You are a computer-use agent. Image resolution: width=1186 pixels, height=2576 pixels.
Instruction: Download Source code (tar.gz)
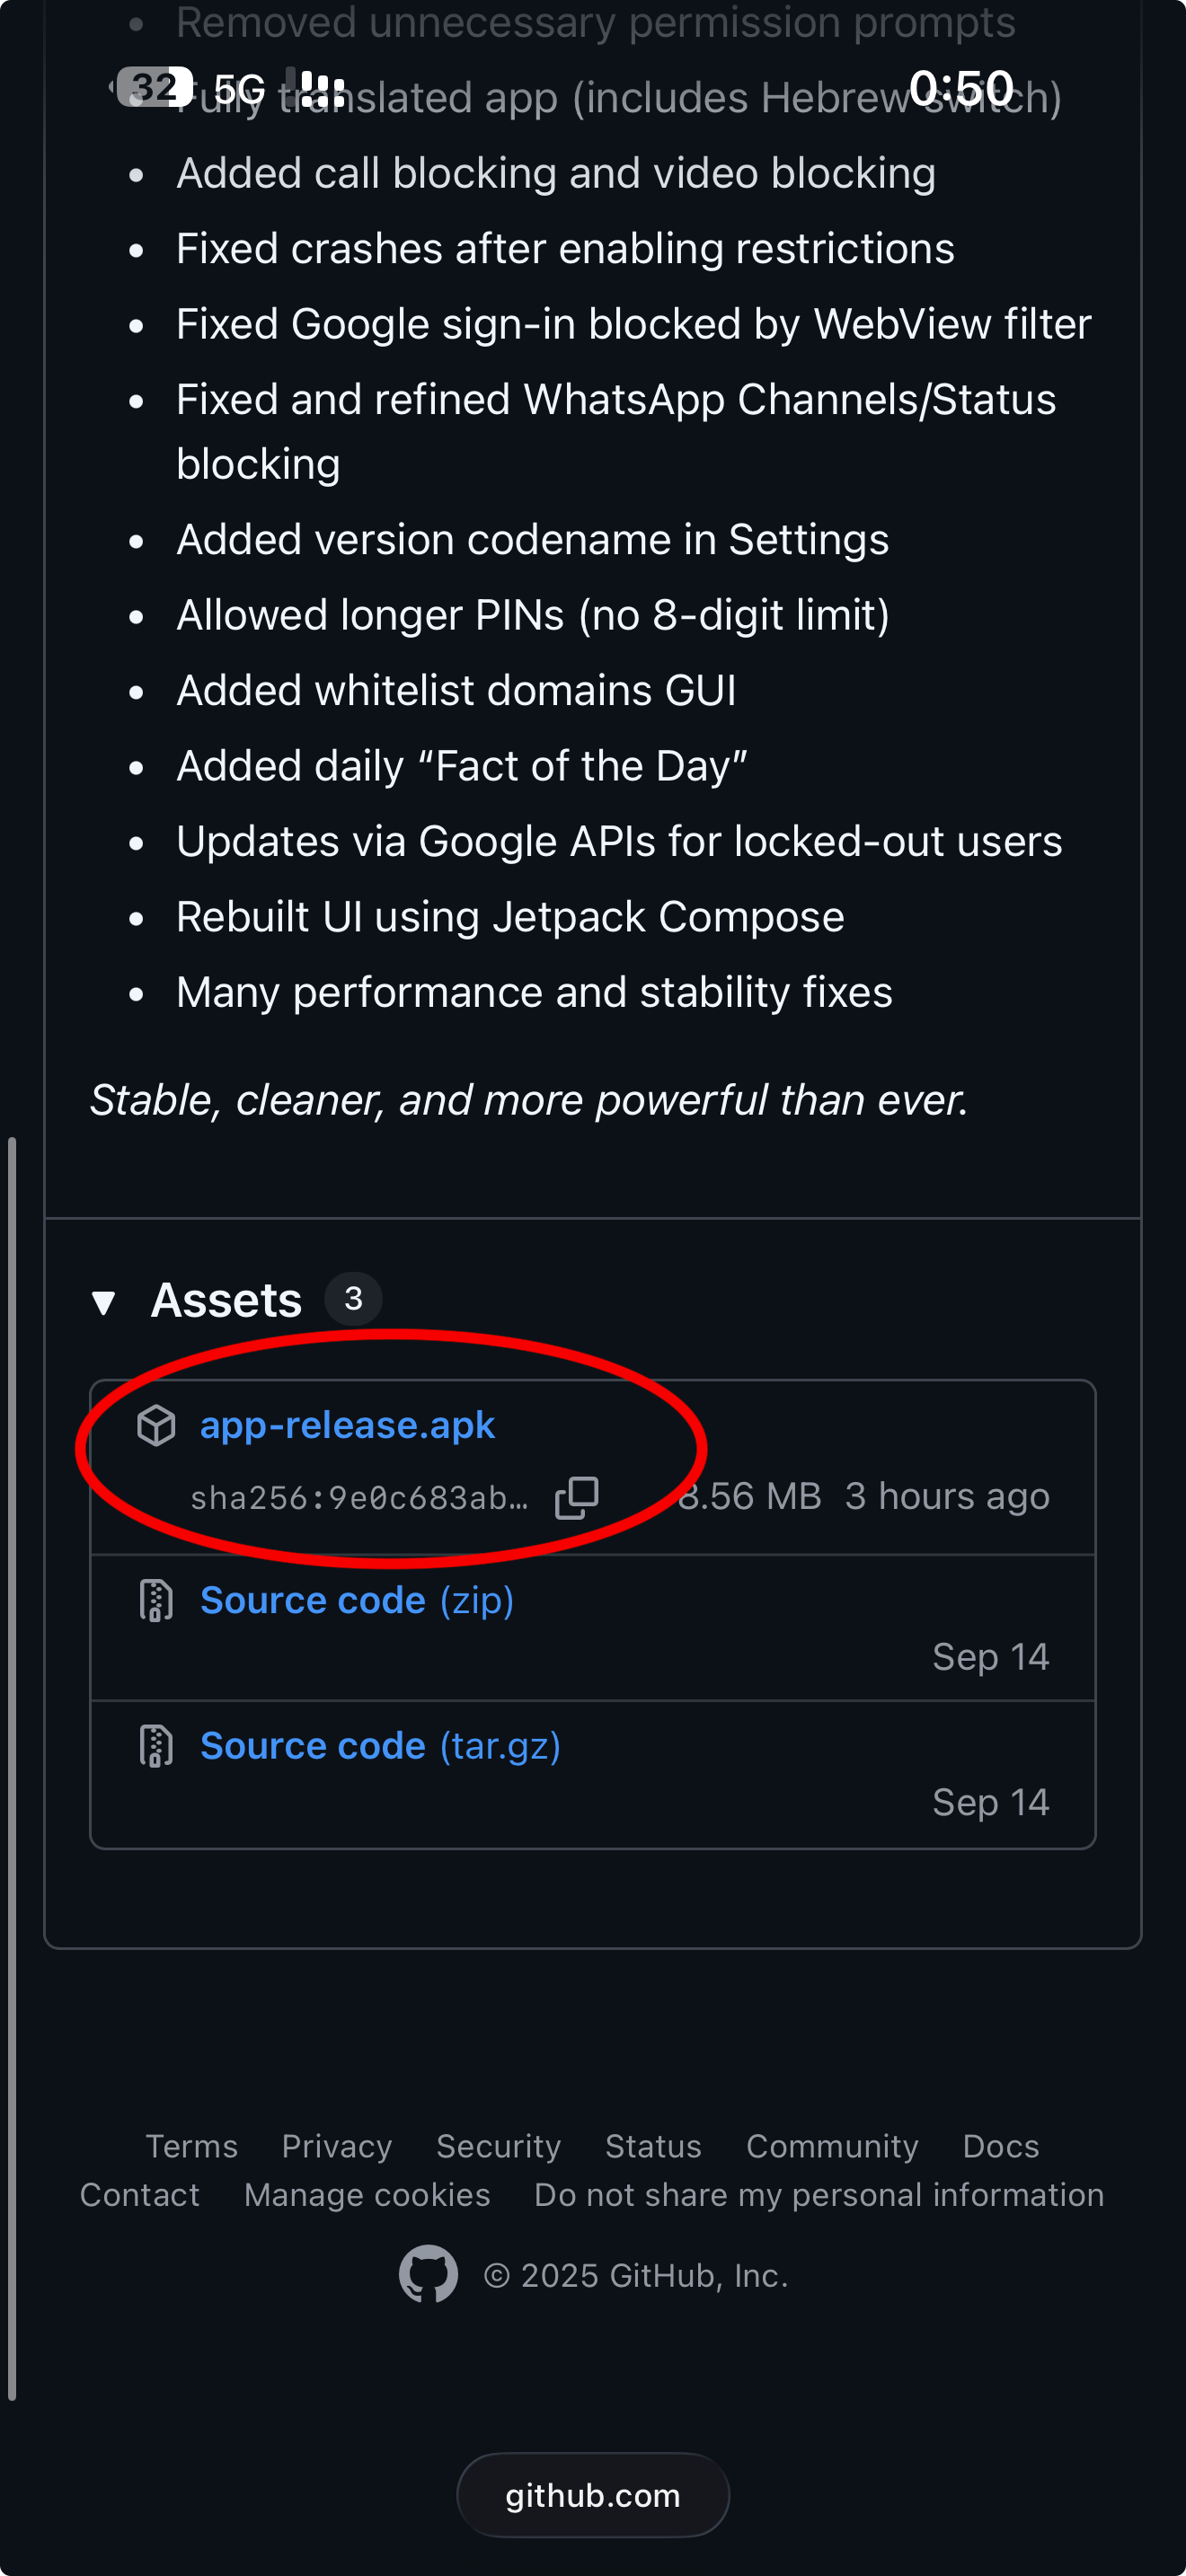point(379,1746)
